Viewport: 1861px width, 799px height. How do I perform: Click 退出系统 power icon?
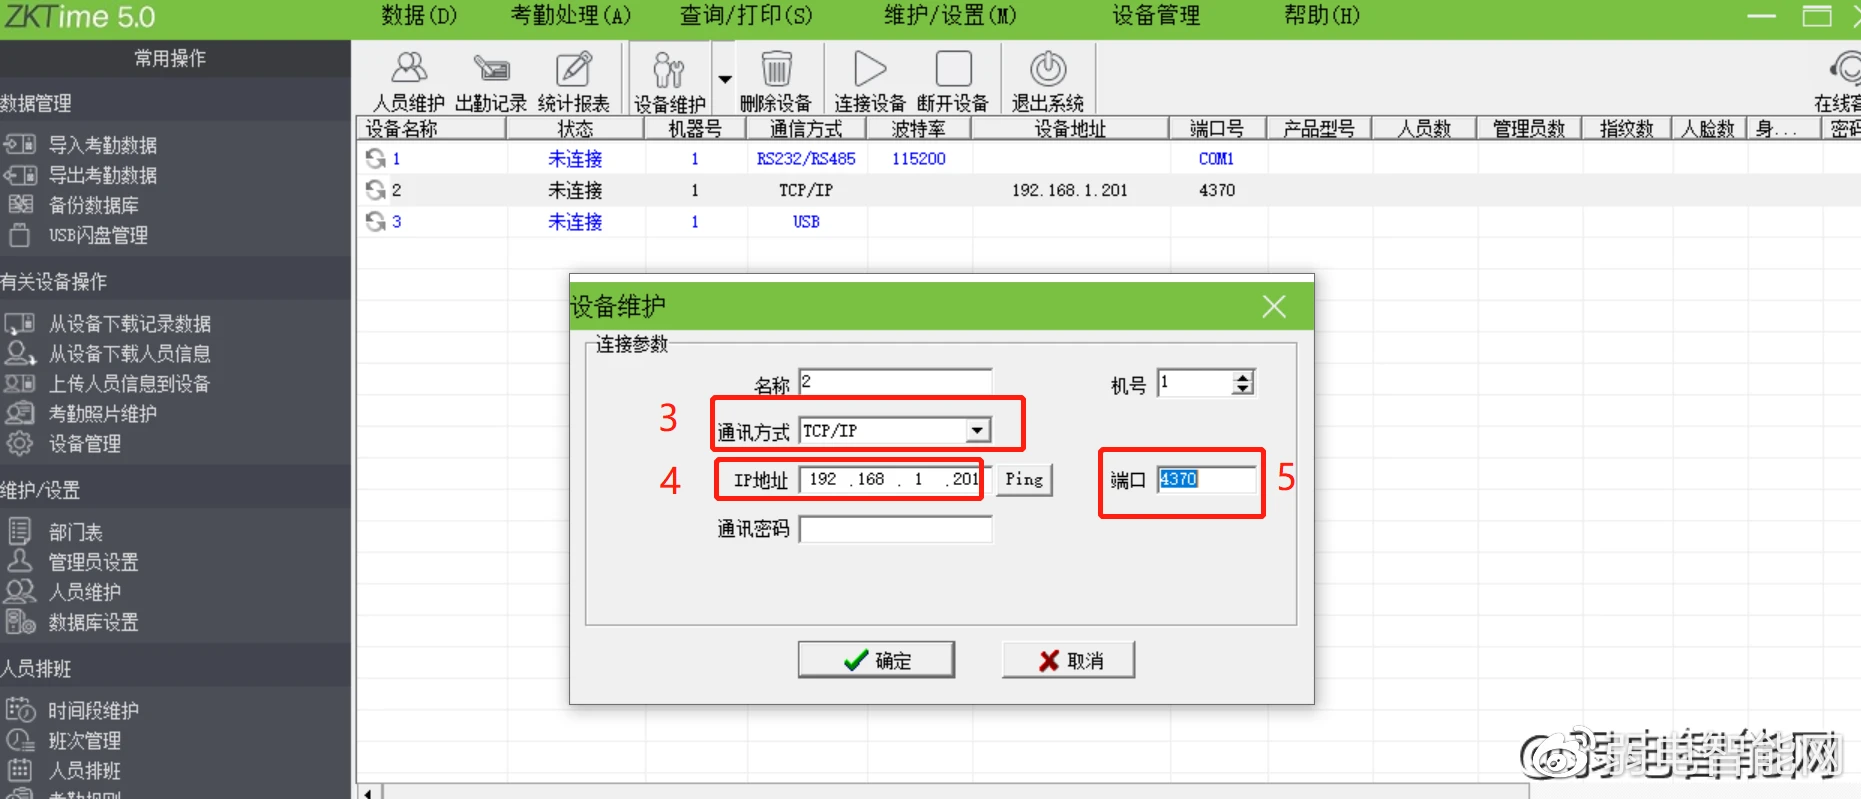(x=1048, y=81)
